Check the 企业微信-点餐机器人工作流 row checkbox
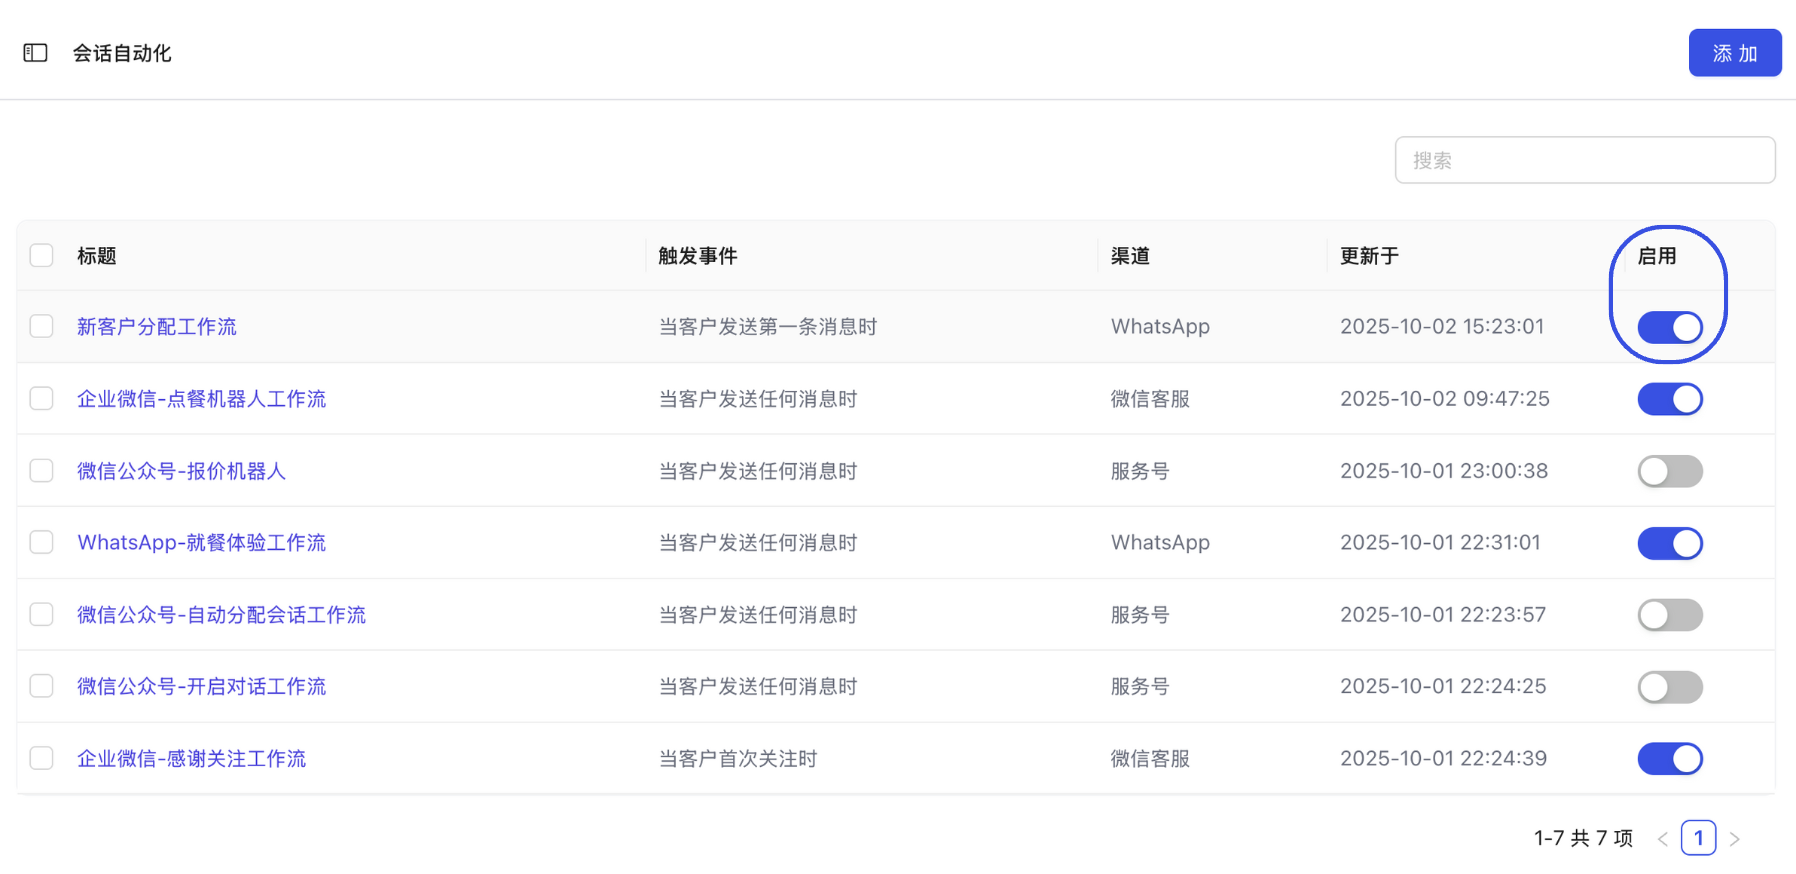Screen dimensions: 1796x874 [x=41, y=398]
